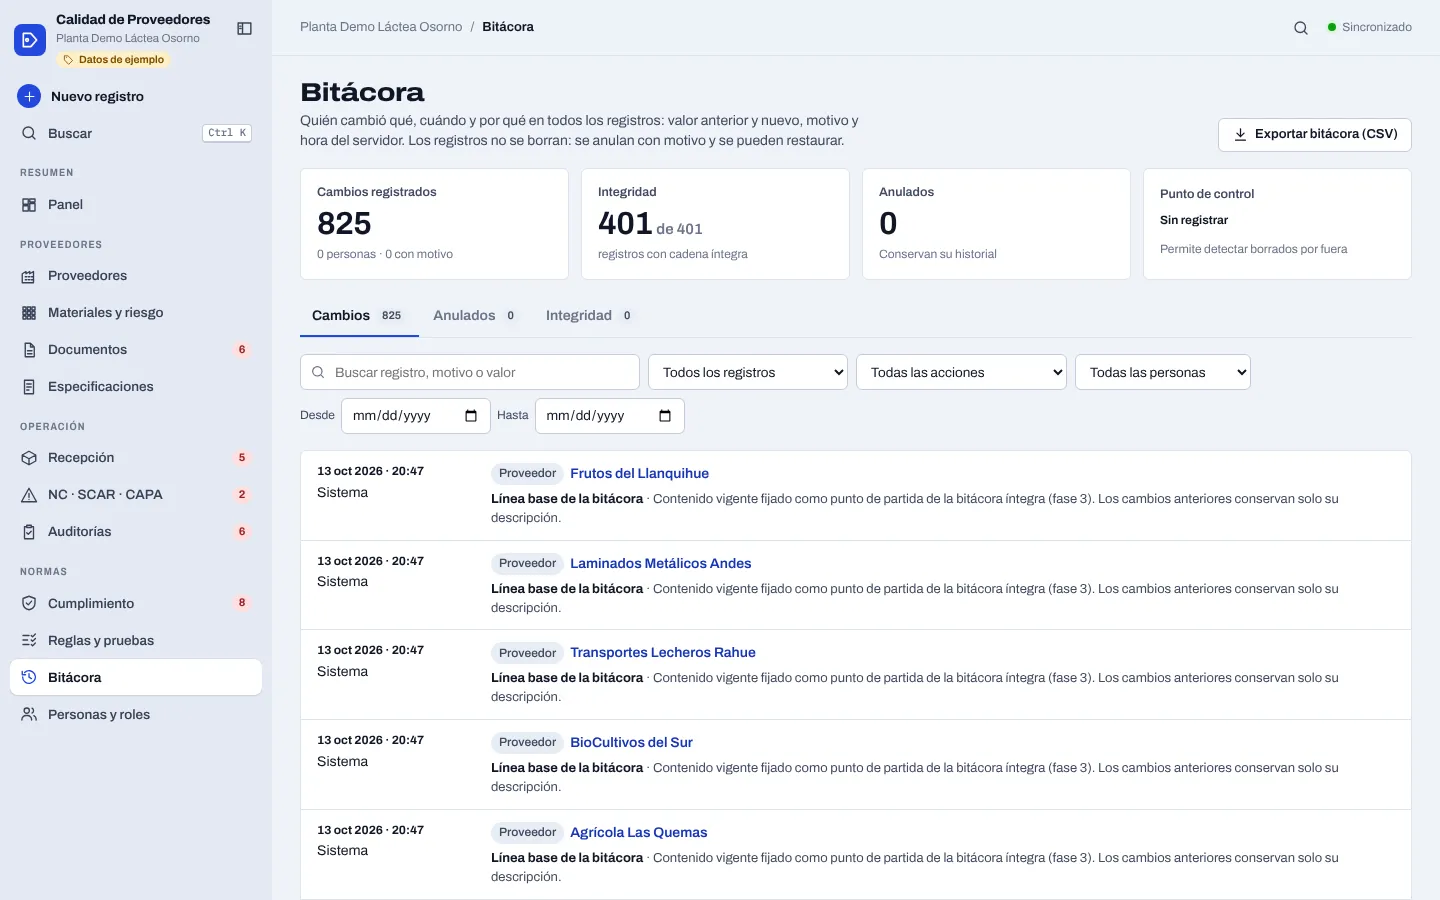This screenshot has width=1440, height=900.
Task: Click the Reglas y pruebas checklist icon
Action: 29,641
